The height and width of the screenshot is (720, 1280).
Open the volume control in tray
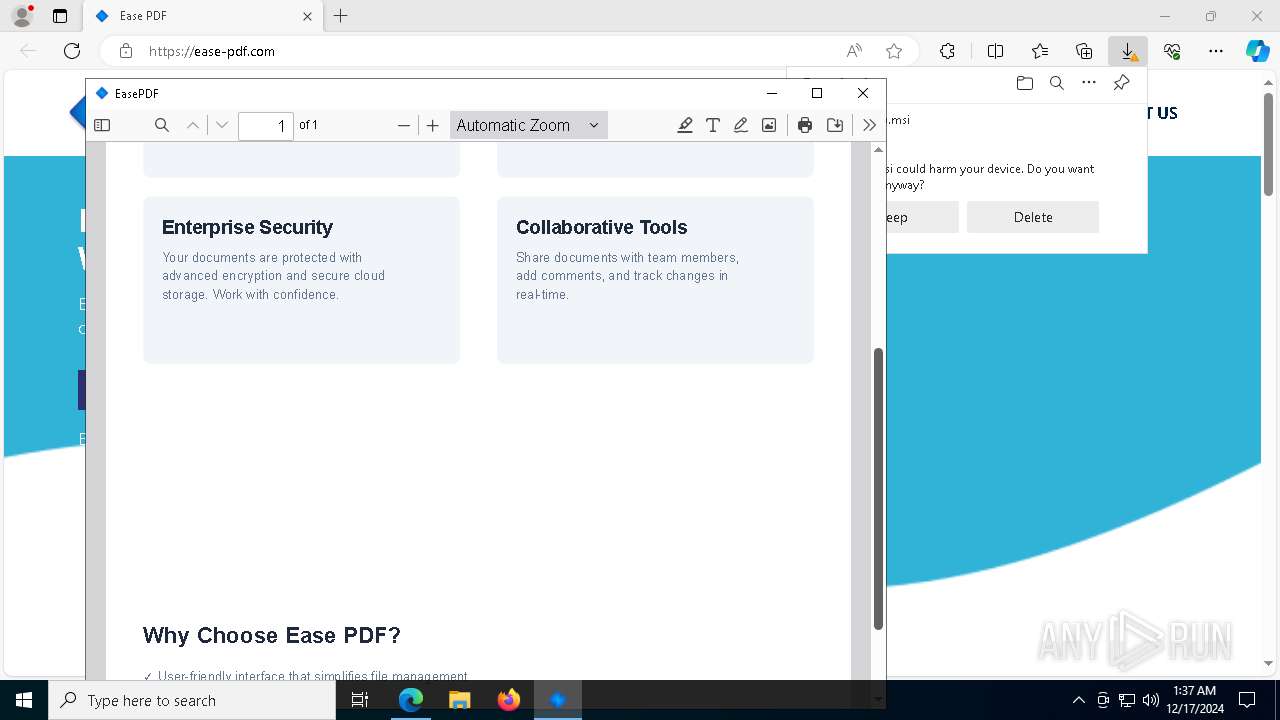pyautogui.click(x=1150, y=700)
